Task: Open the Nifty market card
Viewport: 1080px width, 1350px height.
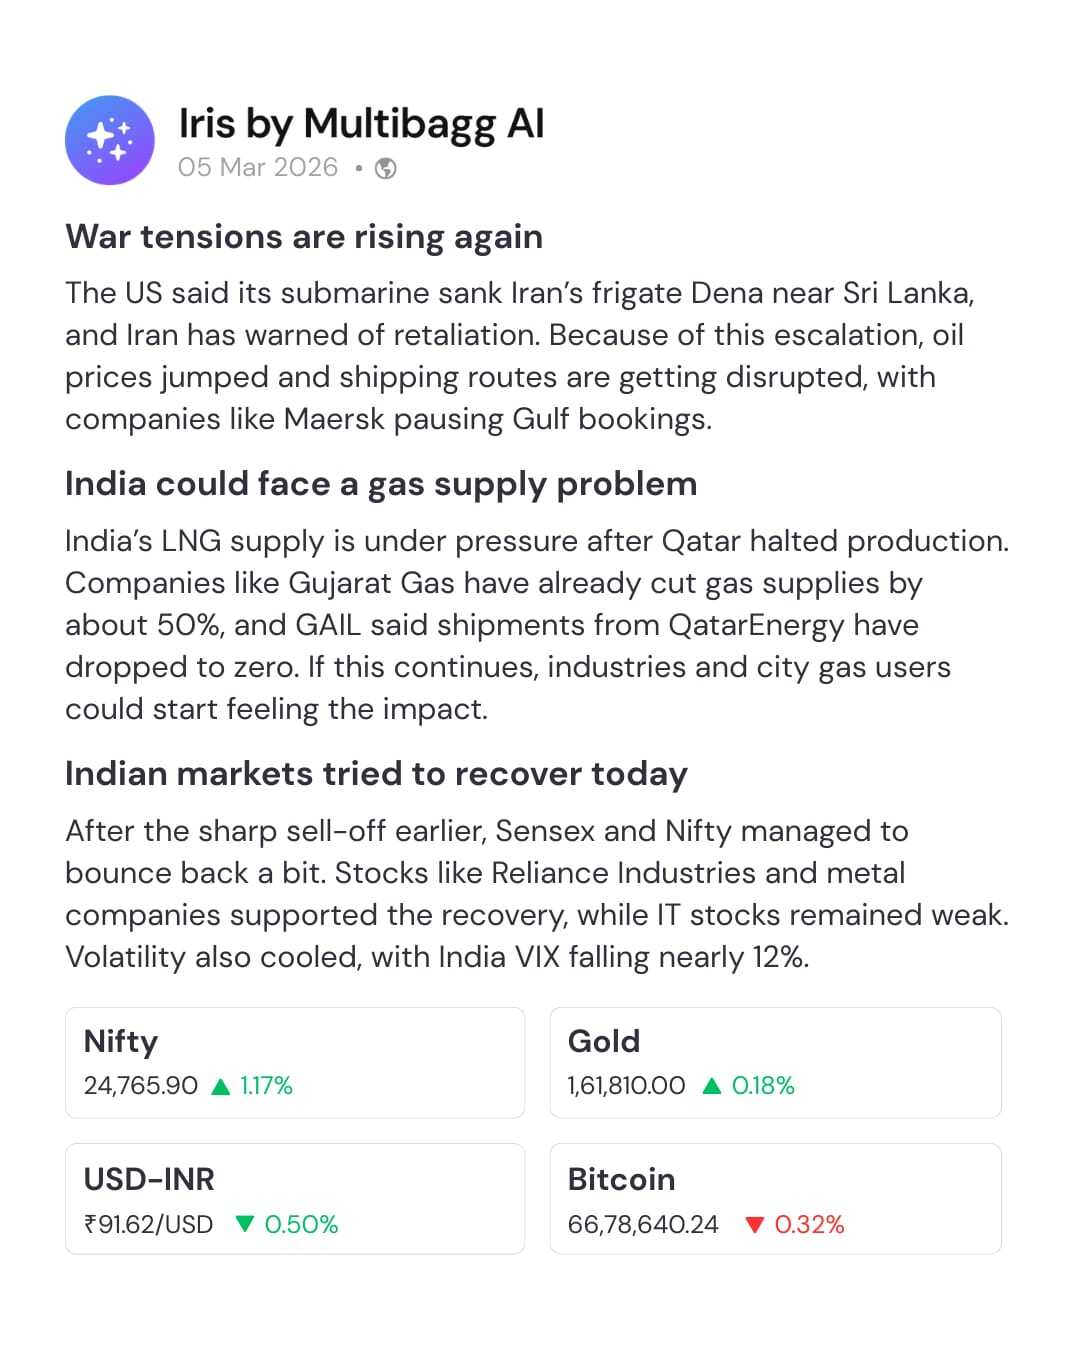Action: click(x=295, y=1062)
